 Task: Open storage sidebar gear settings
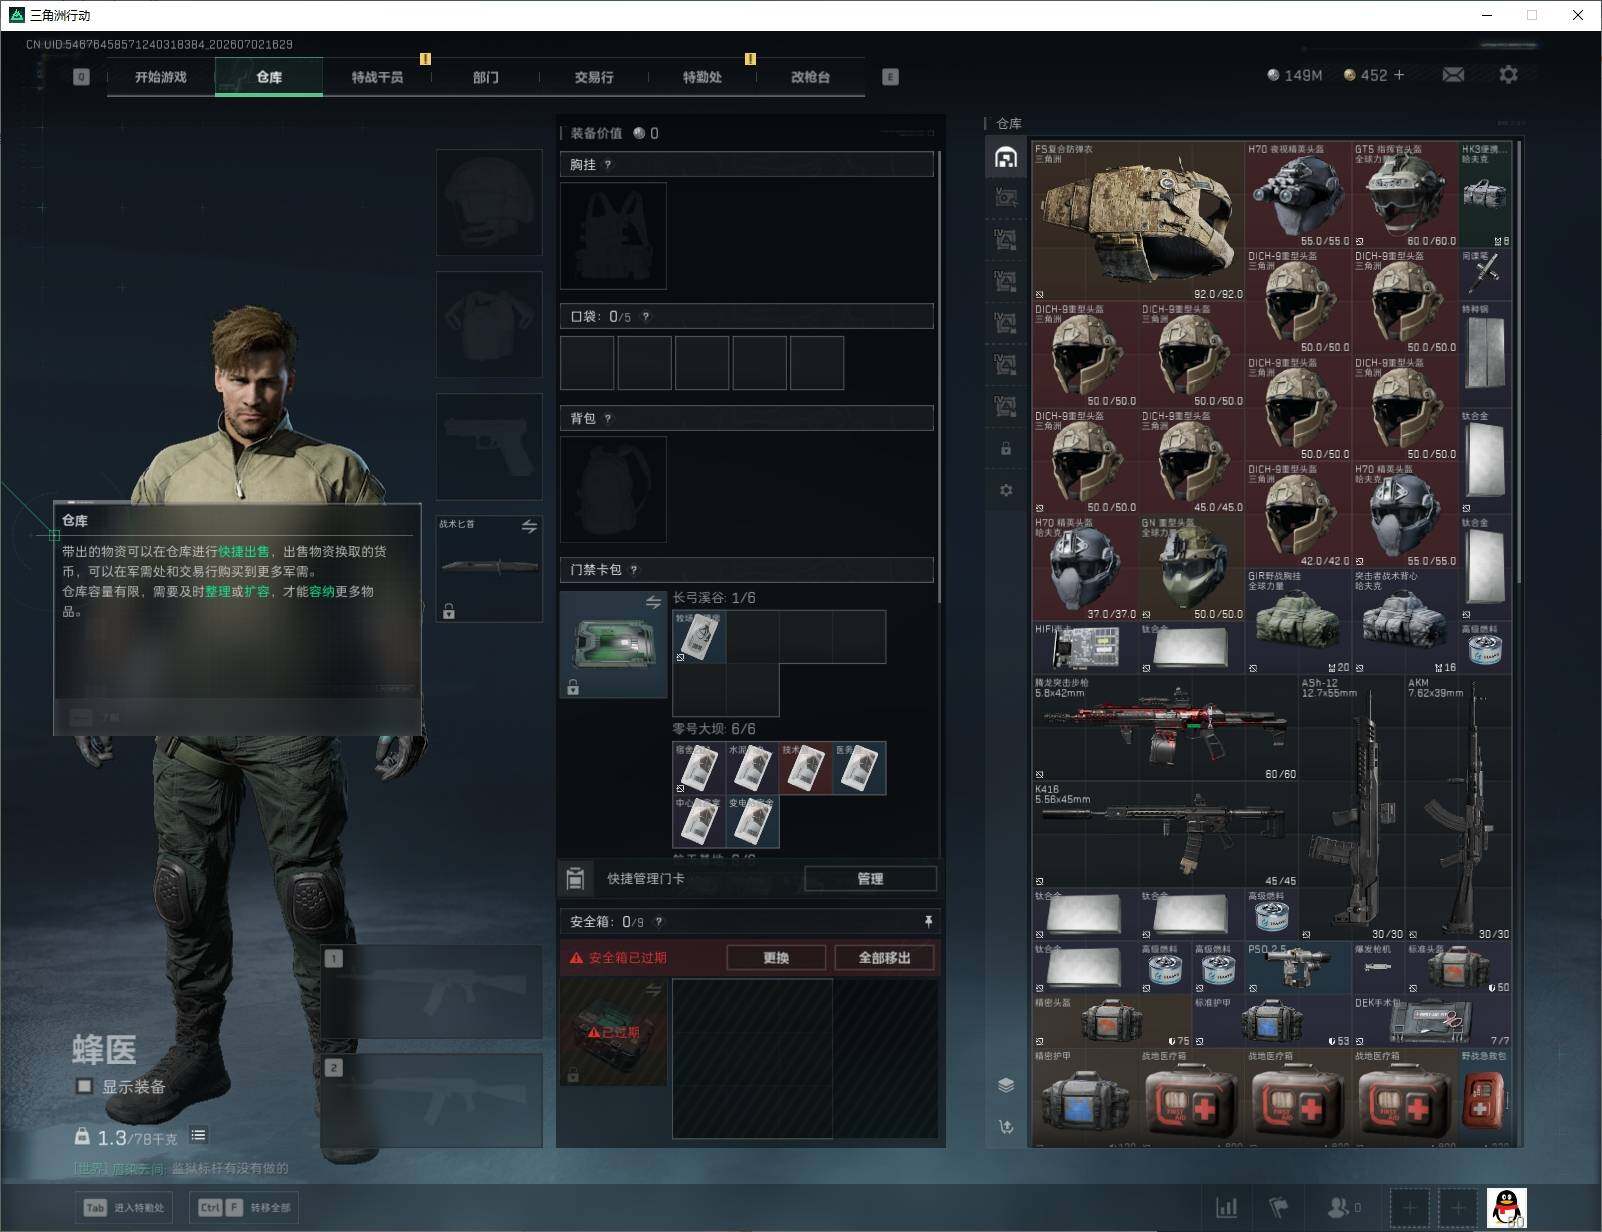pos(1006,490)
